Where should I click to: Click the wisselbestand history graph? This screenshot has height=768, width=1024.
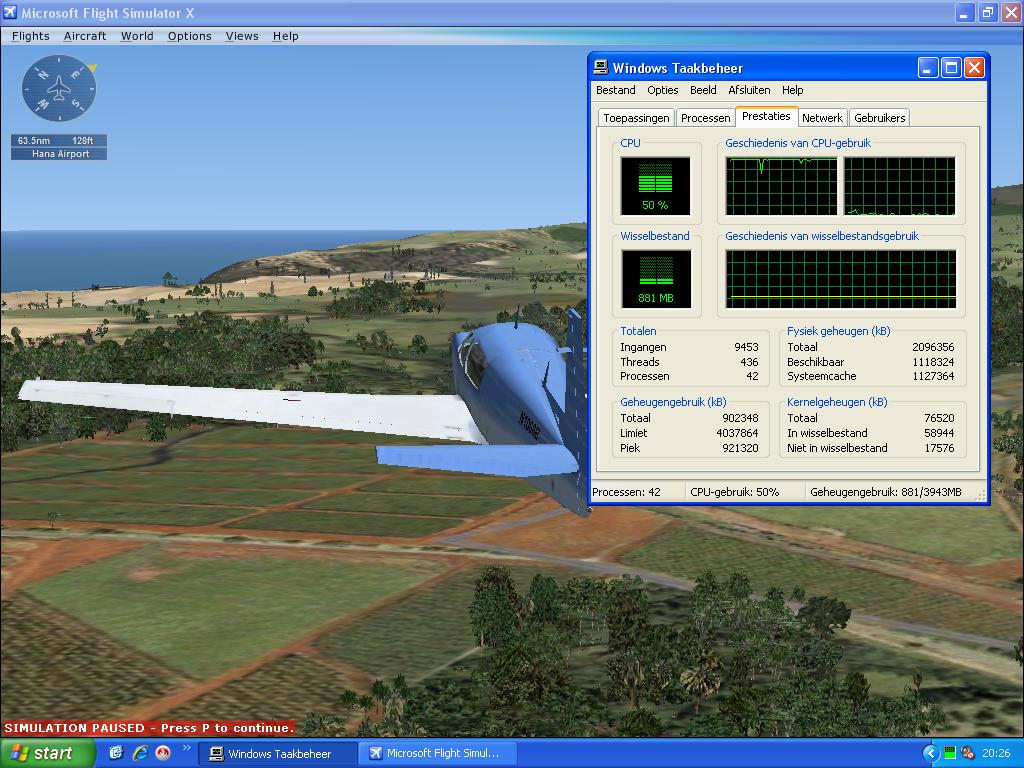[840, 279]
